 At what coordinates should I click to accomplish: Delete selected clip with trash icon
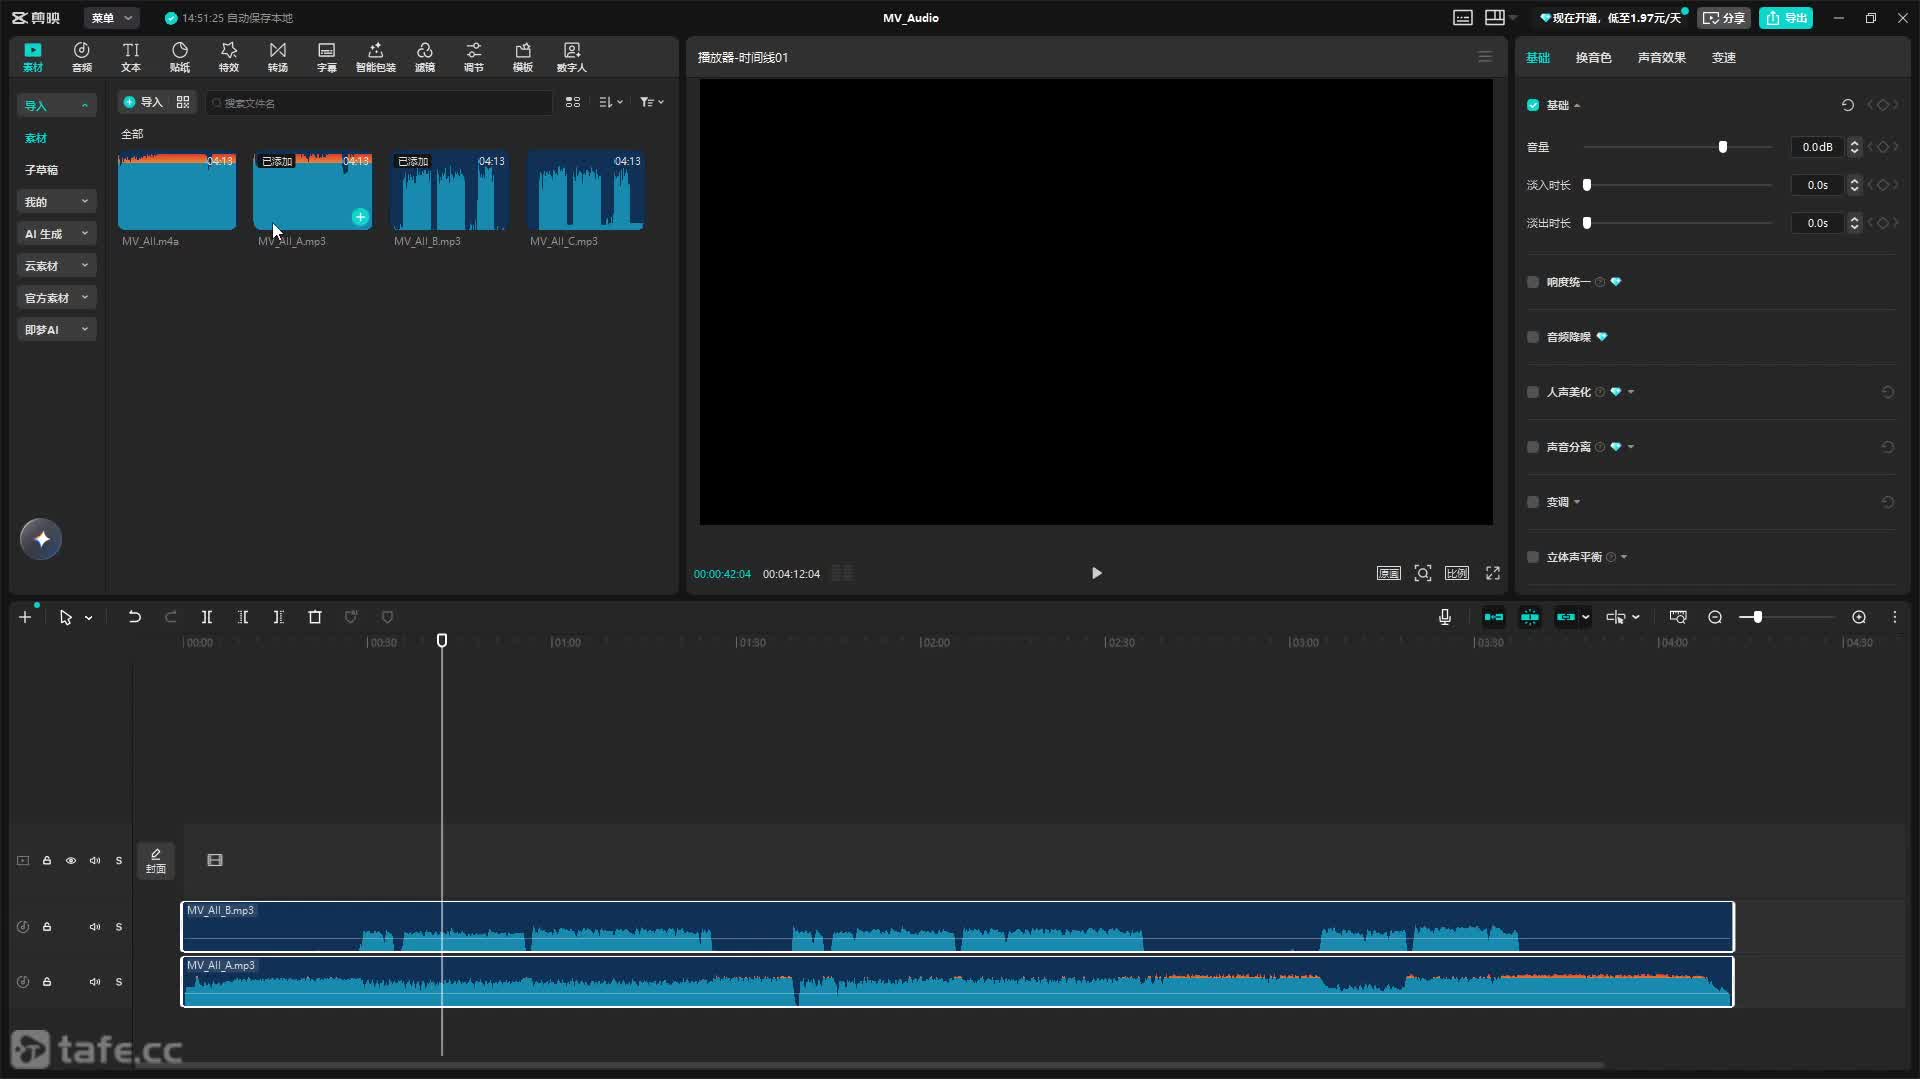point(315,617)
